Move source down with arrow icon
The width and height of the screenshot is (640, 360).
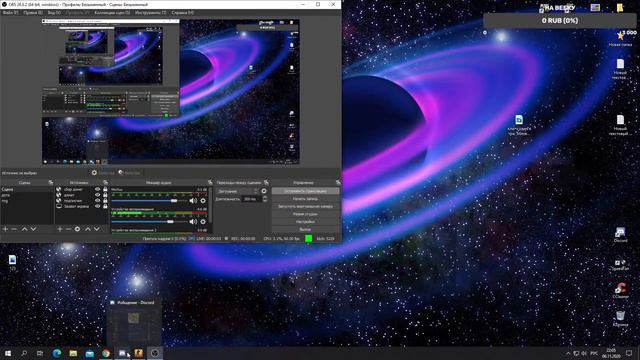[x=97, y=229]
